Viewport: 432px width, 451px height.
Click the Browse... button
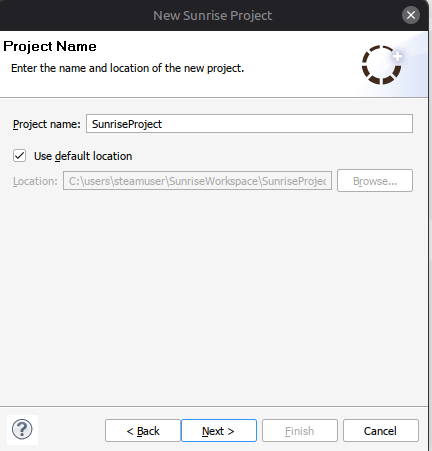[375, 181]
